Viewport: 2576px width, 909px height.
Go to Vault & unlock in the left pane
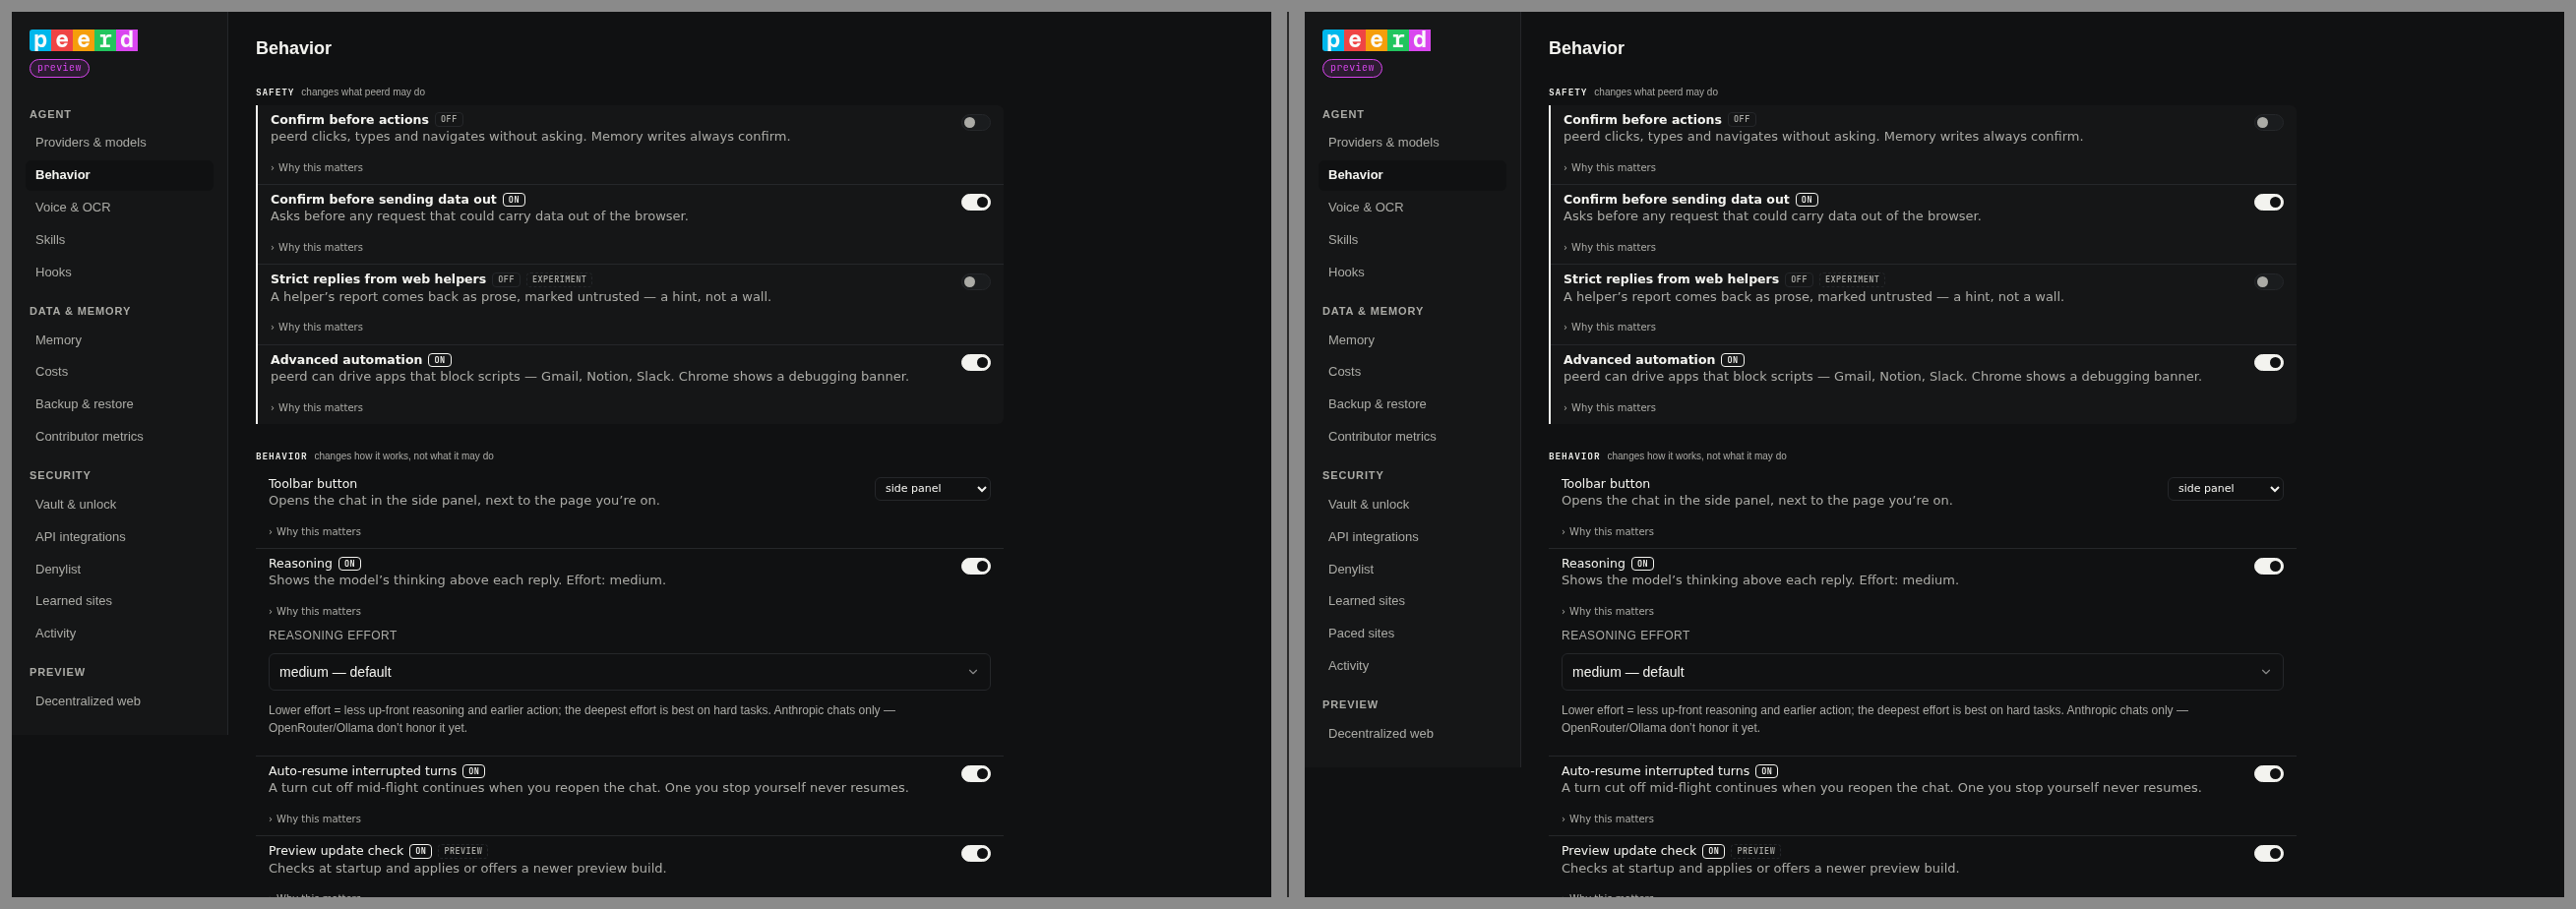tap(119, 505)
